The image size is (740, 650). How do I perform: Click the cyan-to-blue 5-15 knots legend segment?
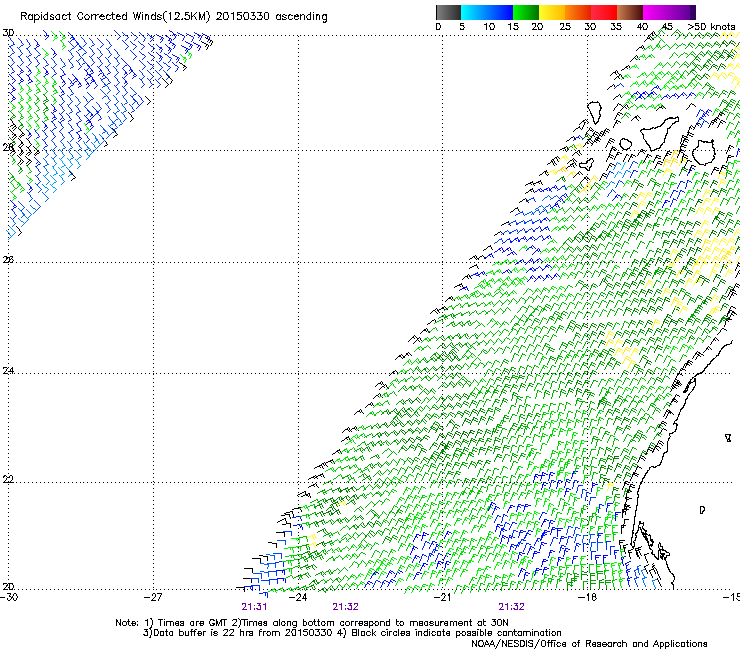click(487, 12)
